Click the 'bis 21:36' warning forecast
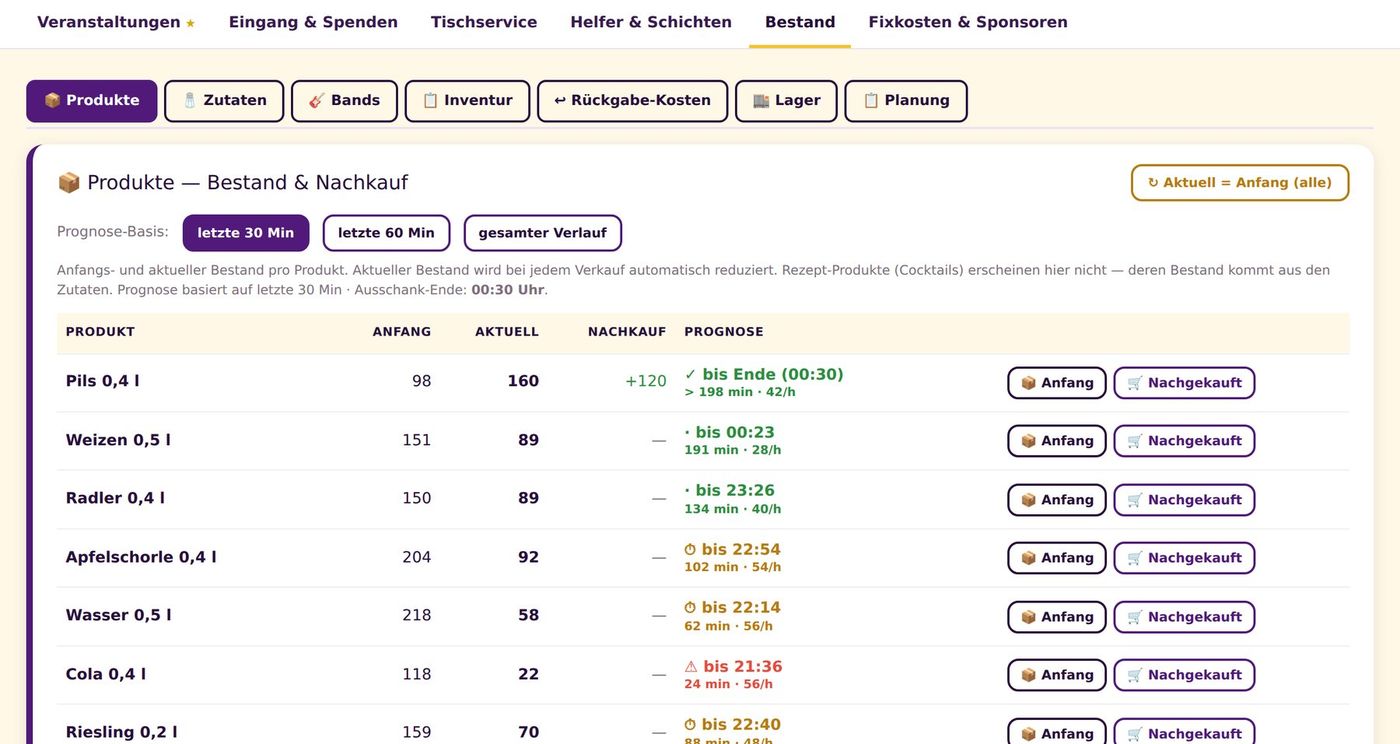 733,666
